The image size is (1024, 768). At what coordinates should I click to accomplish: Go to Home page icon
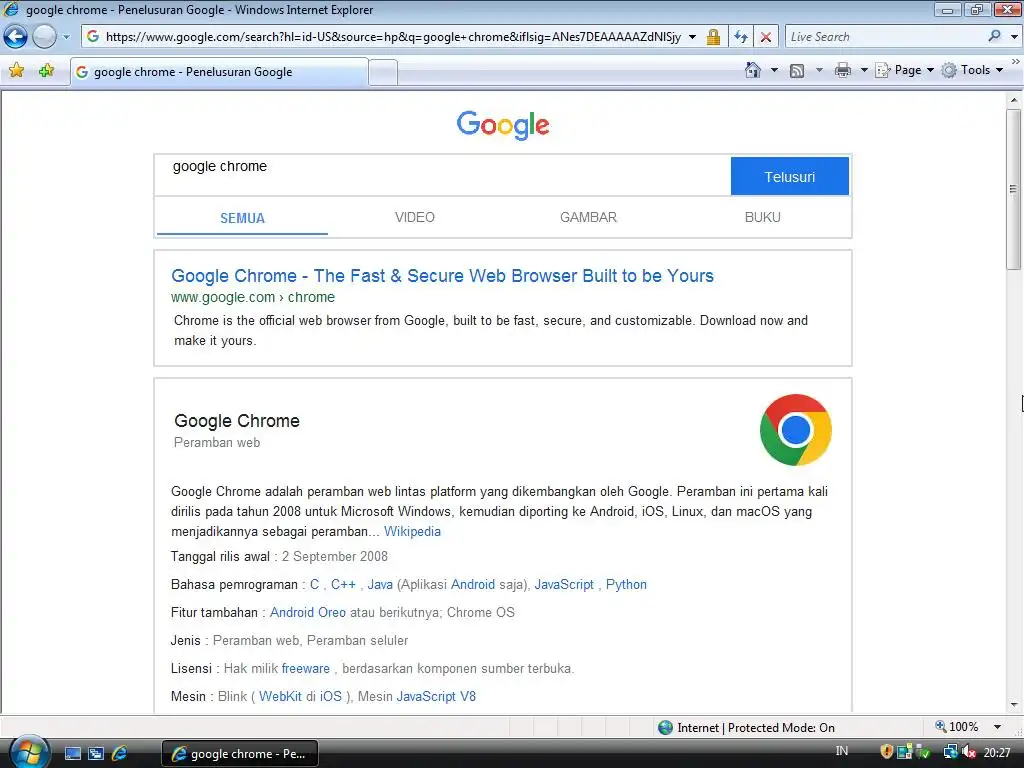[x=753, y=70]
